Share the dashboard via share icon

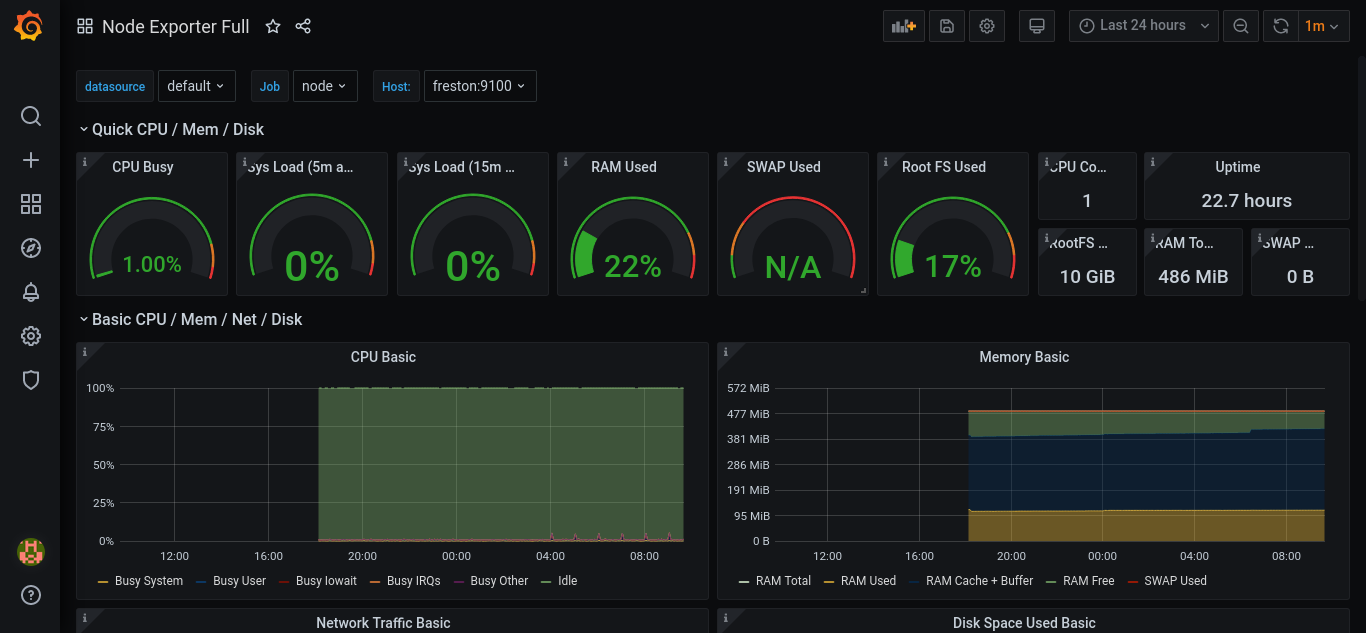304,27
